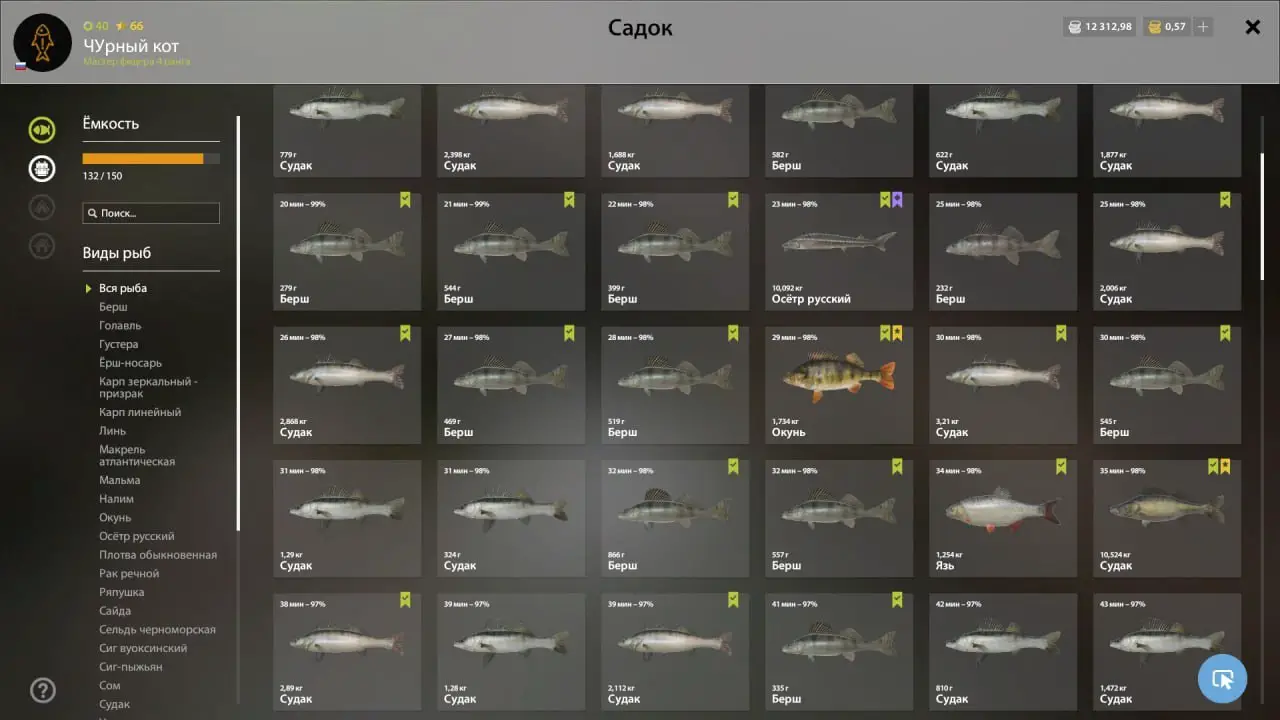Open the ЧУрный кот player avatar

click(43, 43)
